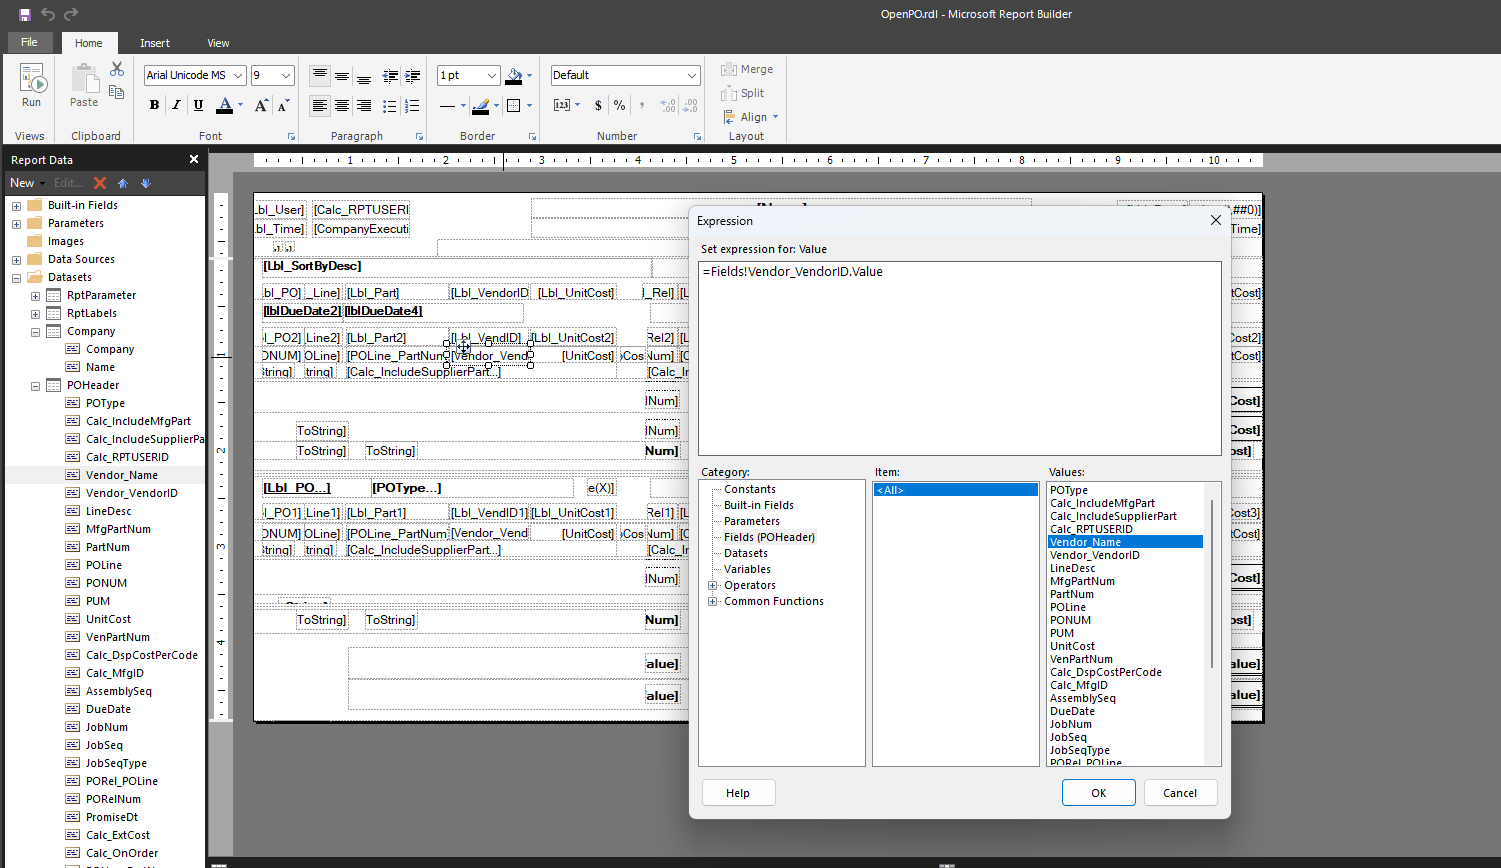Click the increase indent icon

click(412, 76)
